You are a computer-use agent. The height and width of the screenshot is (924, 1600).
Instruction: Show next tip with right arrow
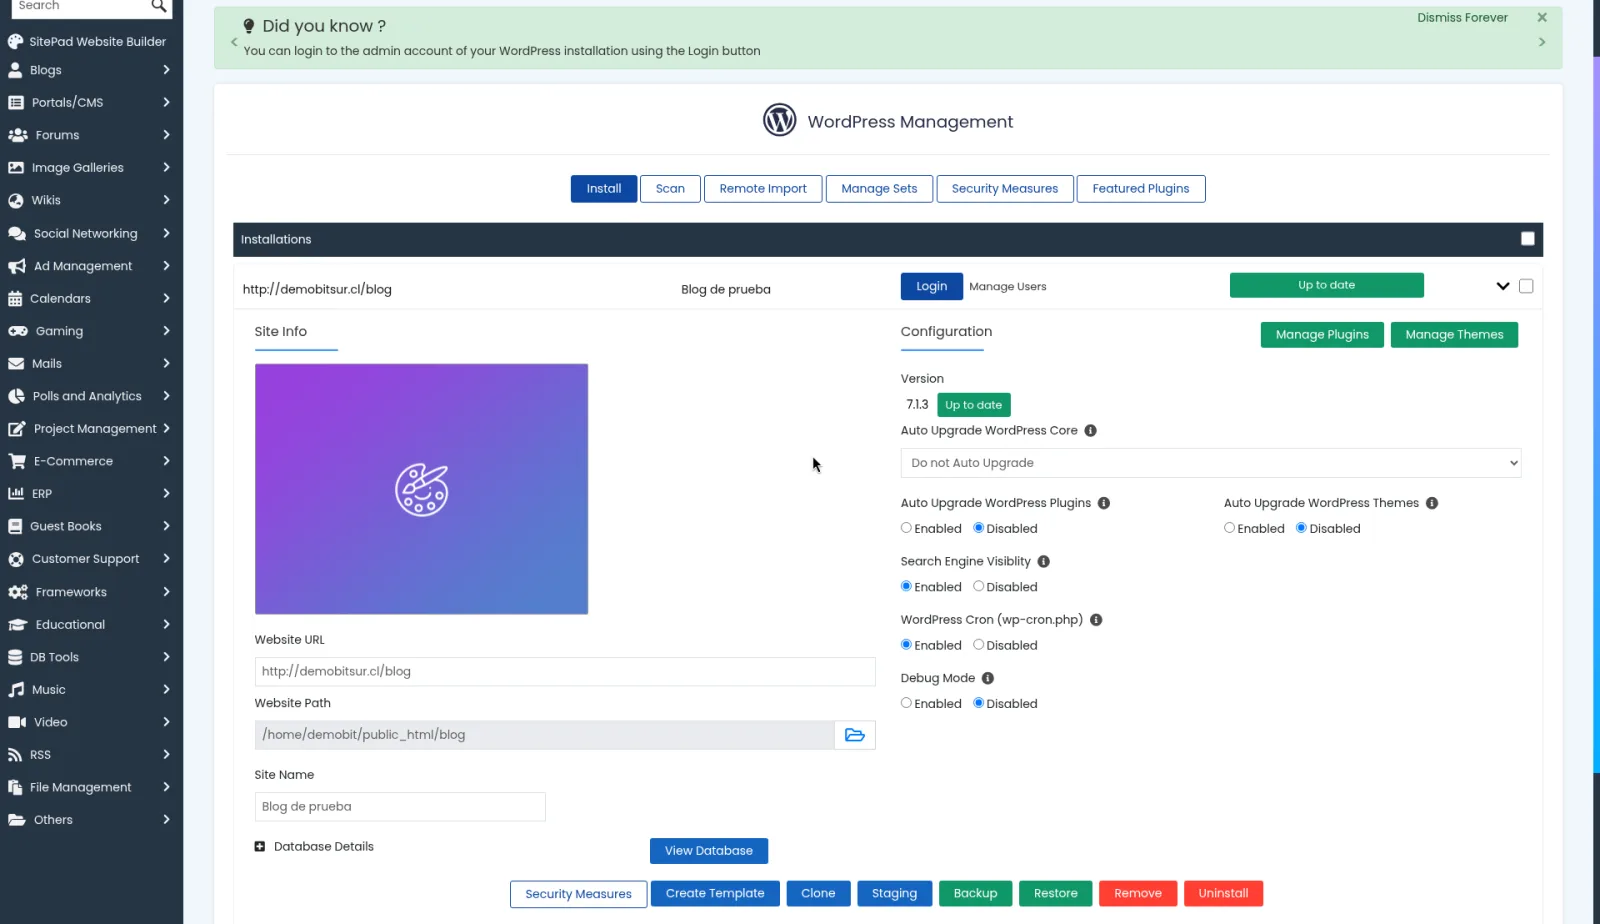click(1542, 42)
